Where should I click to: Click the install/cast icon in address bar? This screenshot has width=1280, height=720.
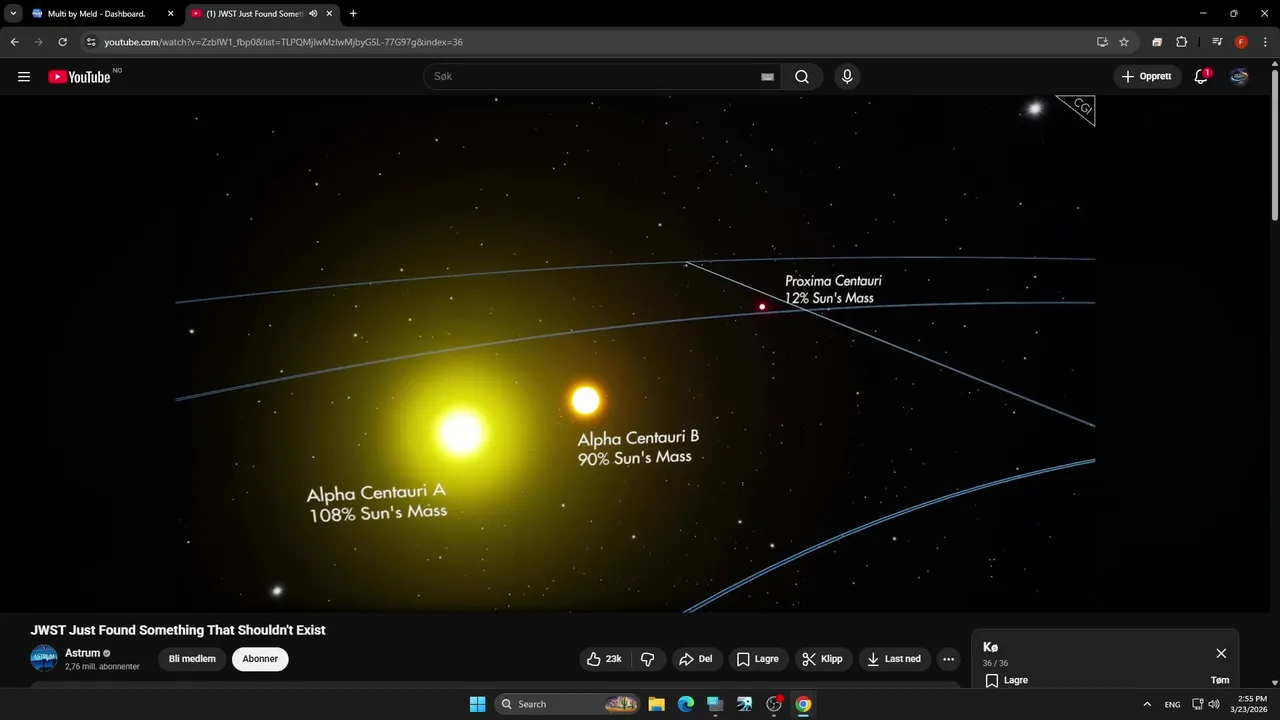click(1102, 42)
